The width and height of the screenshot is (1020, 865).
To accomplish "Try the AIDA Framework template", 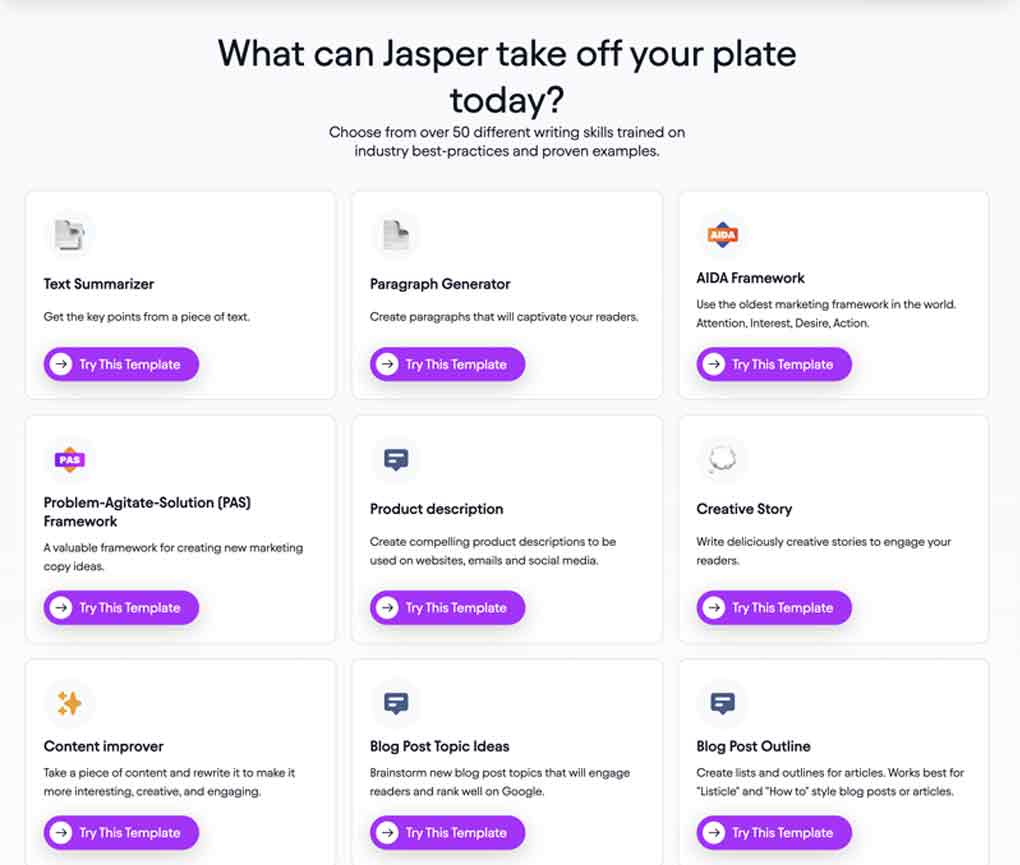I will pyautogui.click(x=774, y=364).
